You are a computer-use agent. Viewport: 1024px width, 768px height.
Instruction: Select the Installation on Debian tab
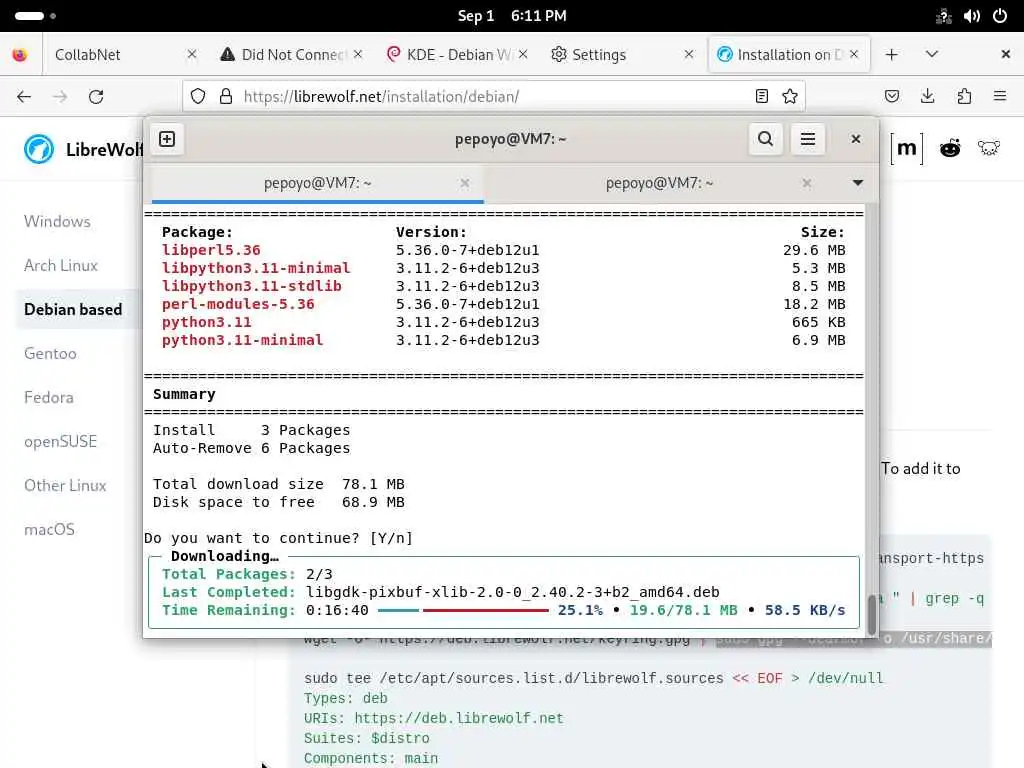788,54
